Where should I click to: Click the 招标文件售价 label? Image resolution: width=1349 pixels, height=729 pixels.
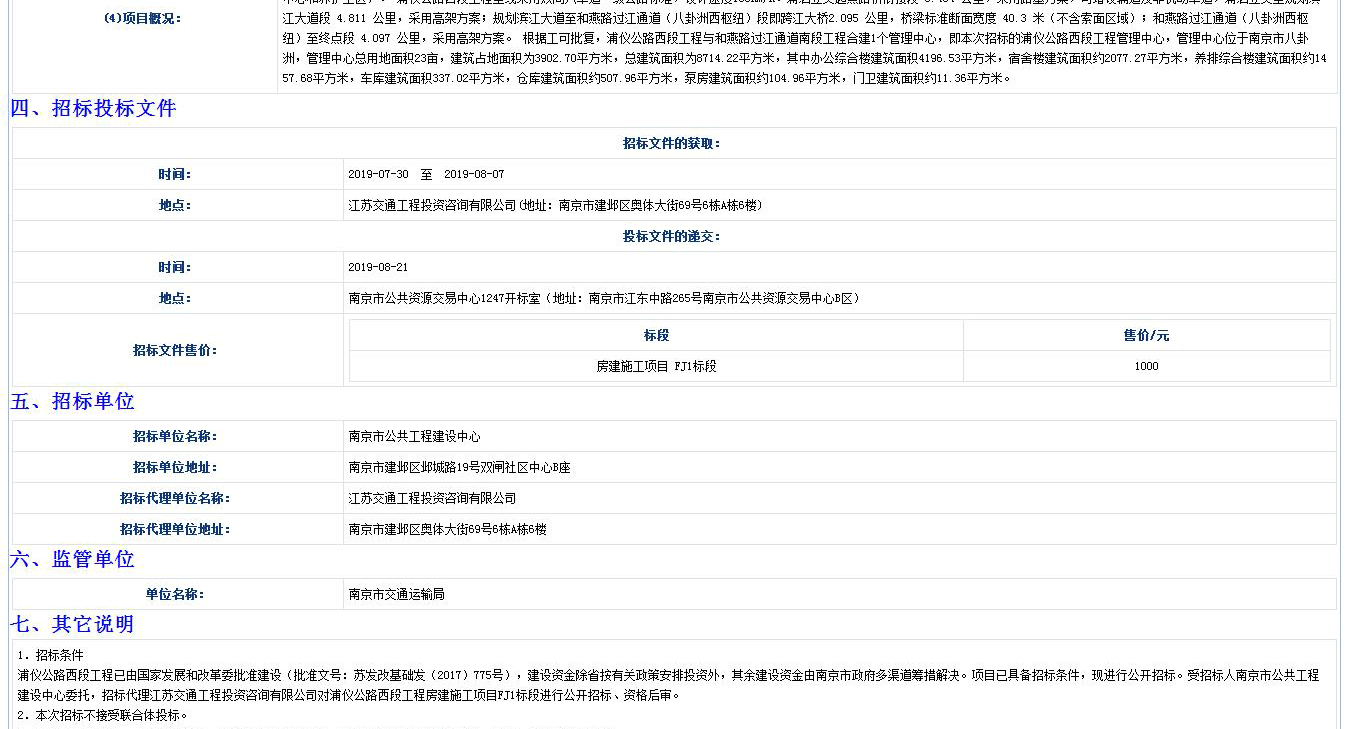pyautogui.click(x=175, y=350)
